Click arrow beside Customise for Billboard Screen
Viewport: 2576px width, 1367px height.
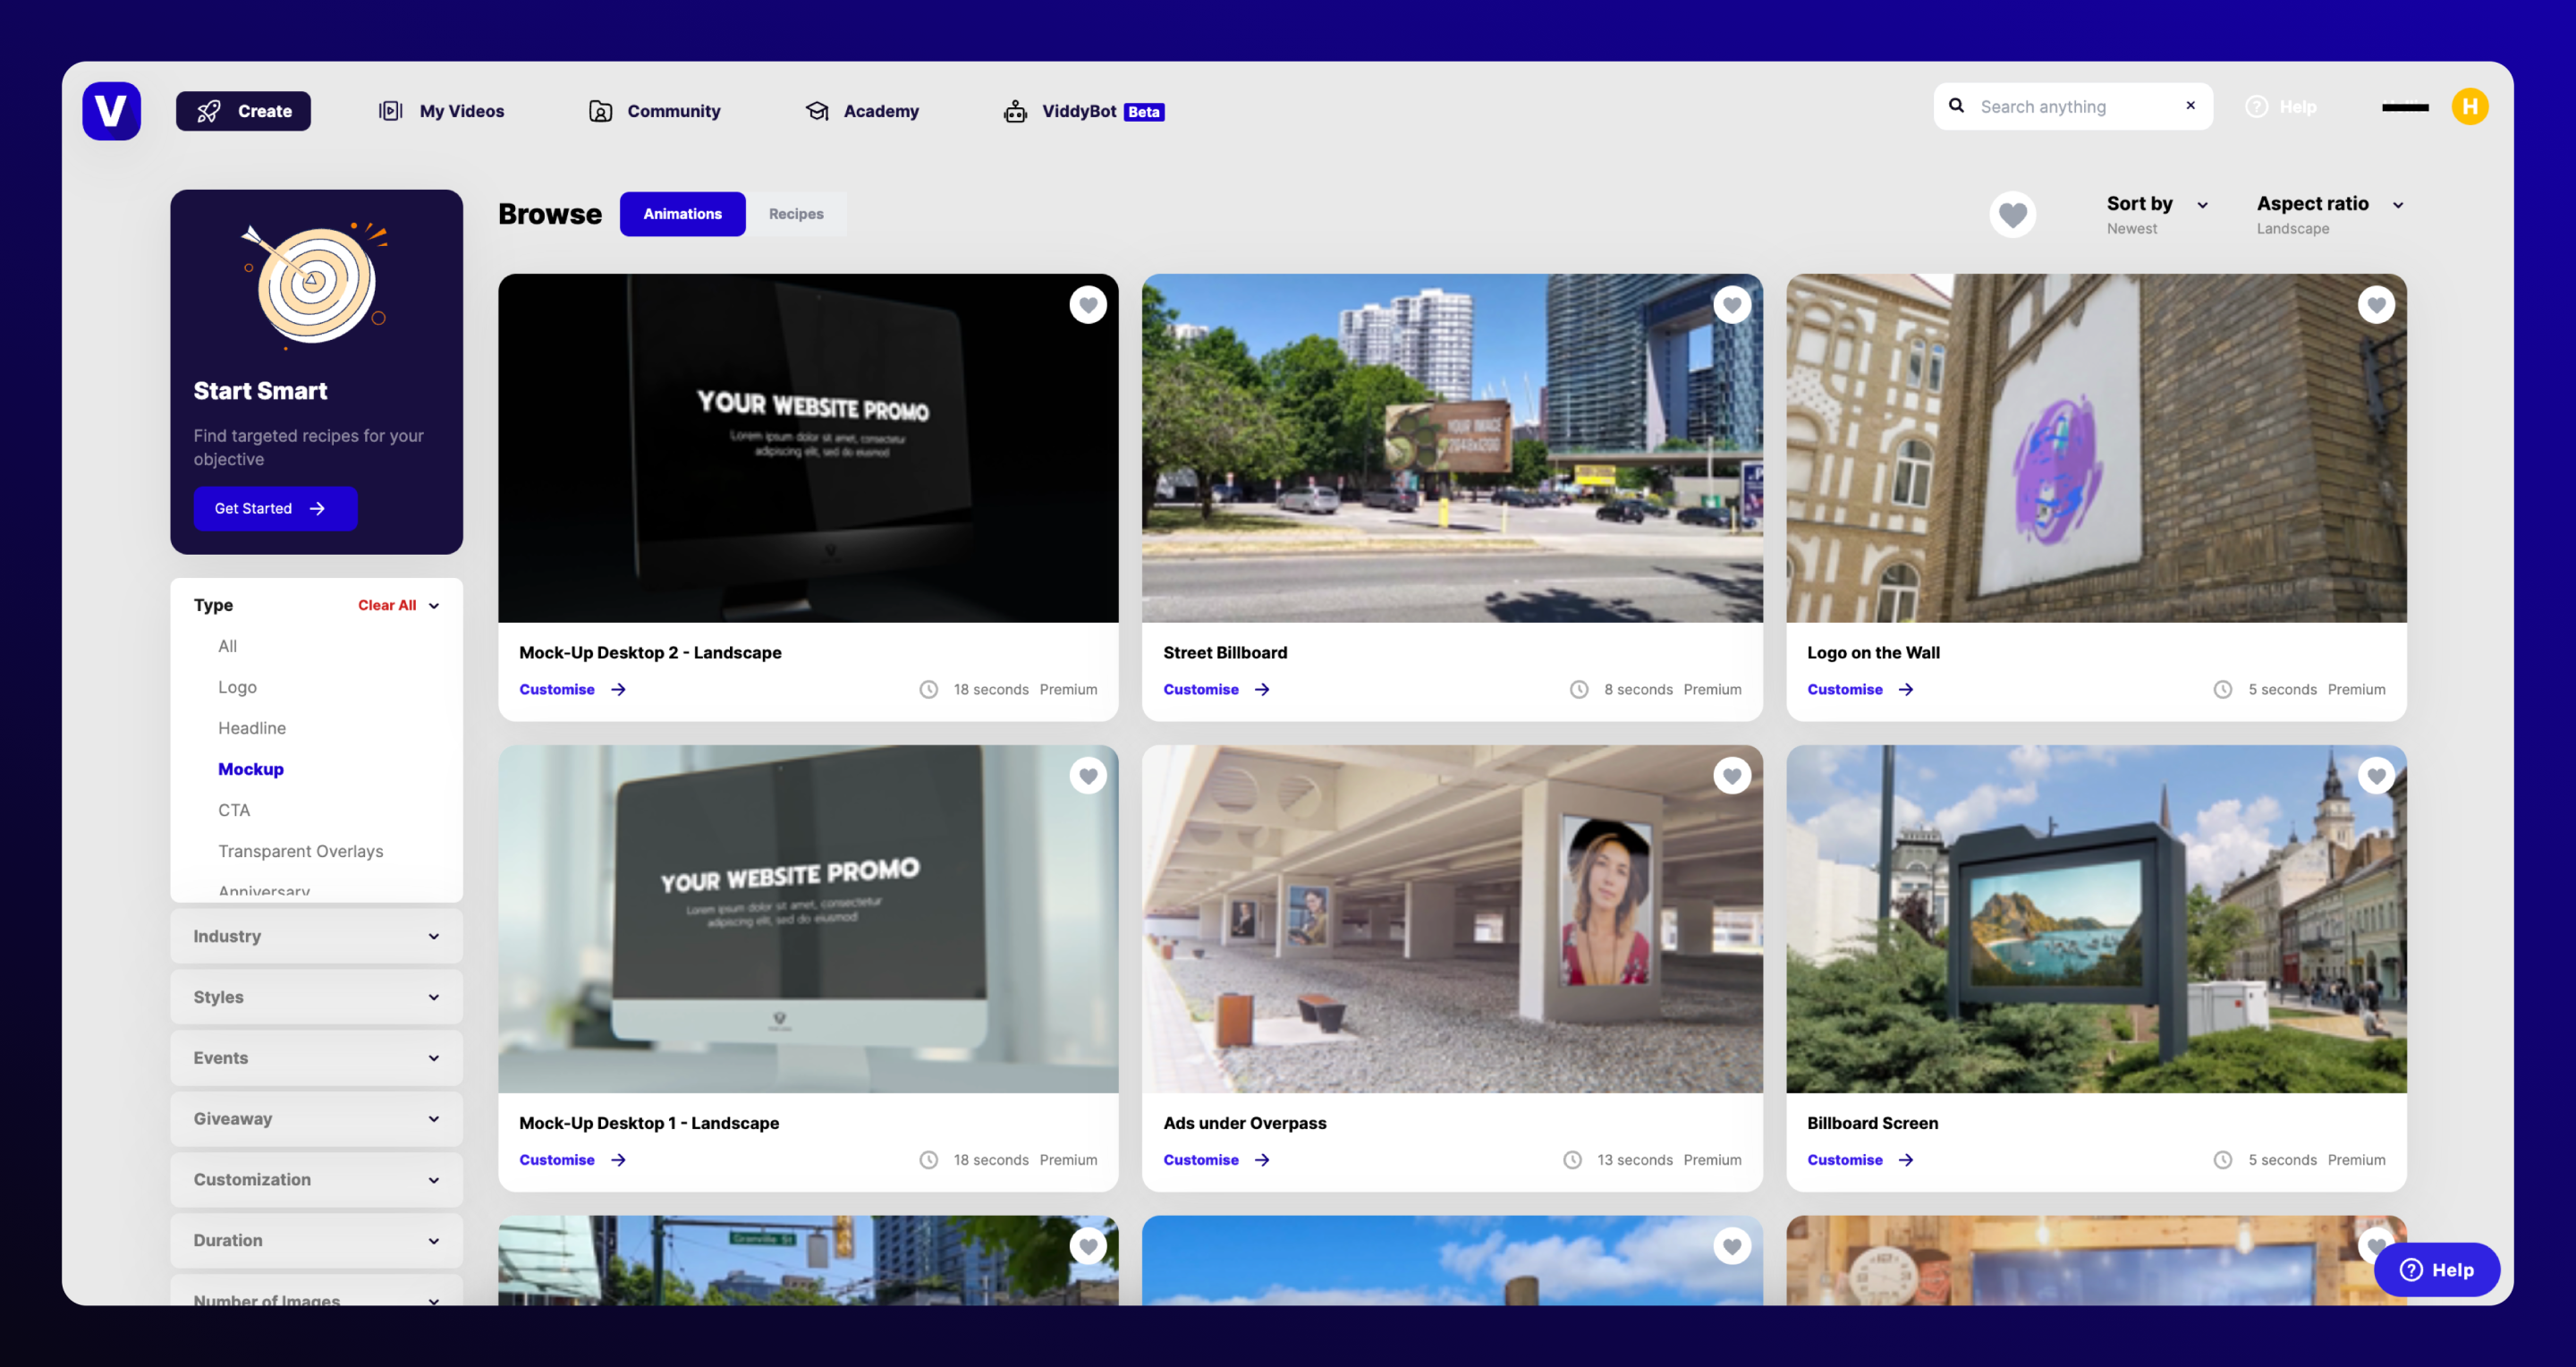(x=1906, y=1160)
